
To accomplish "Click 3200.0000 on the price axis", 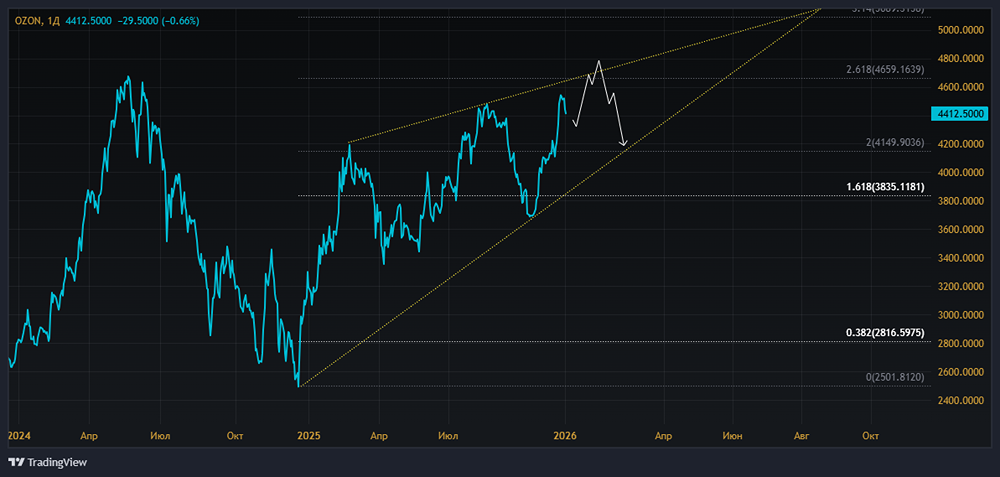I will coord(960,286).
